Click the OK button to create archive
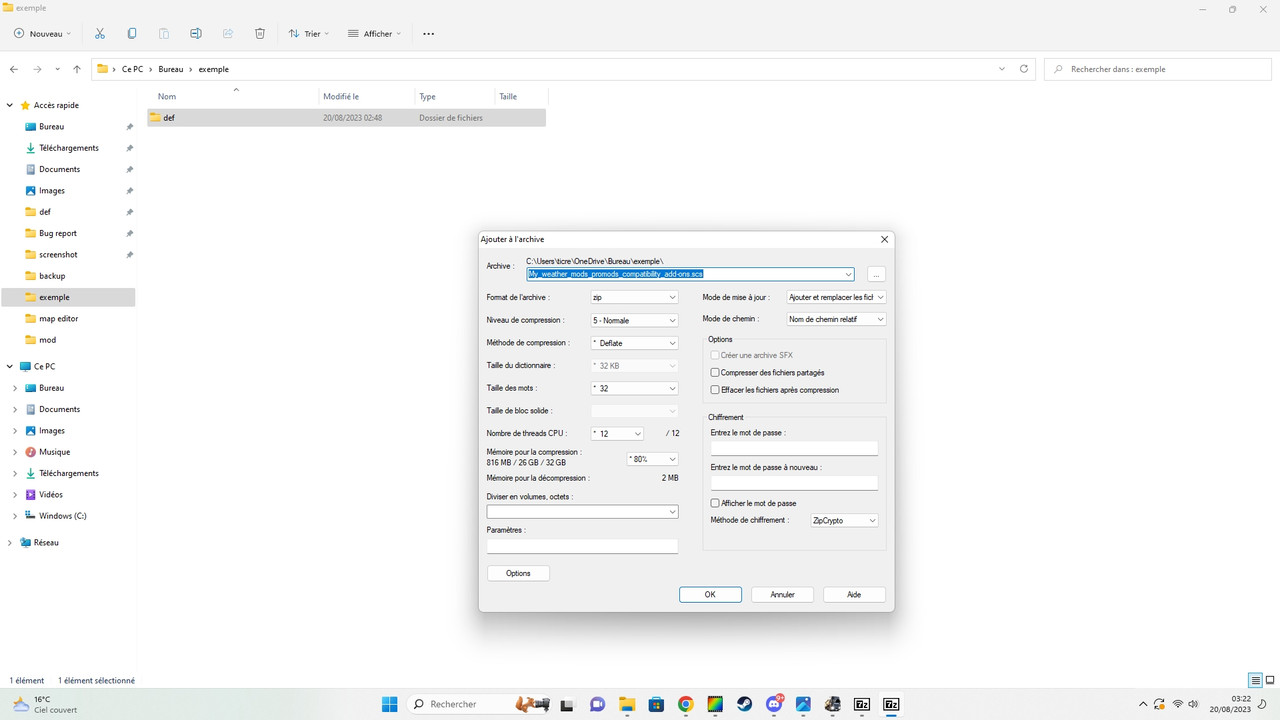Screen dimensions: 1280x720 710,594
